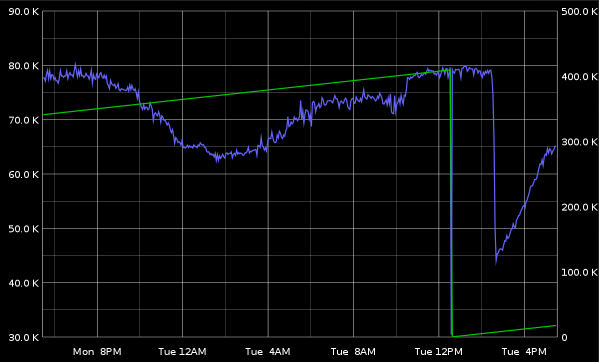Image resolution: width=599 pixels, height=362 pixels.
Task: Click the 300.0 K right axis label
Action: coord(579,142)
